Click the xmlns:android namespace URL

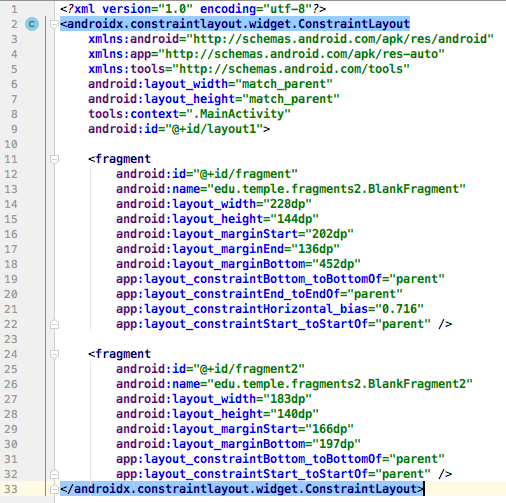click(340, 39)
